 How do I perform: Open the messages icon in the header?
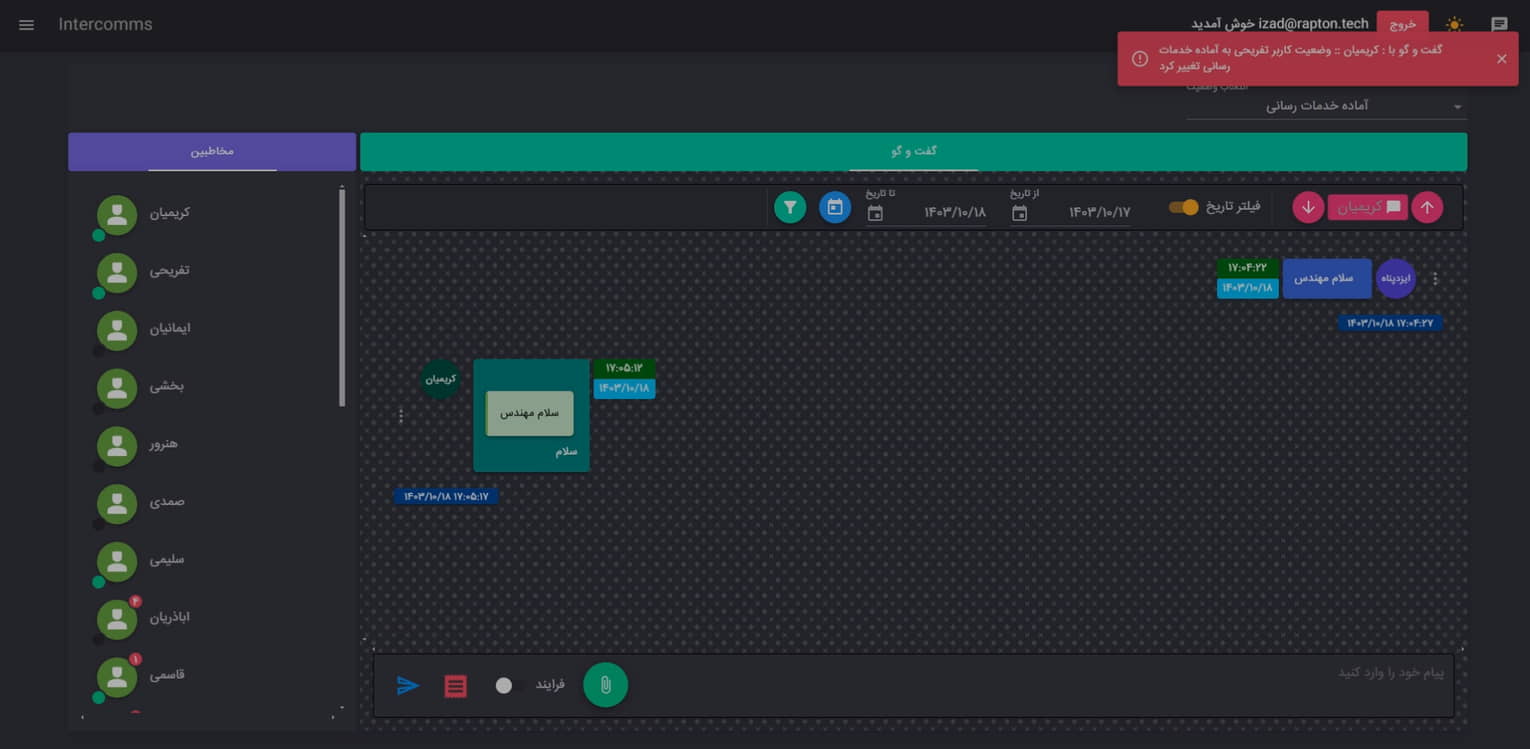click(1499, 25)
